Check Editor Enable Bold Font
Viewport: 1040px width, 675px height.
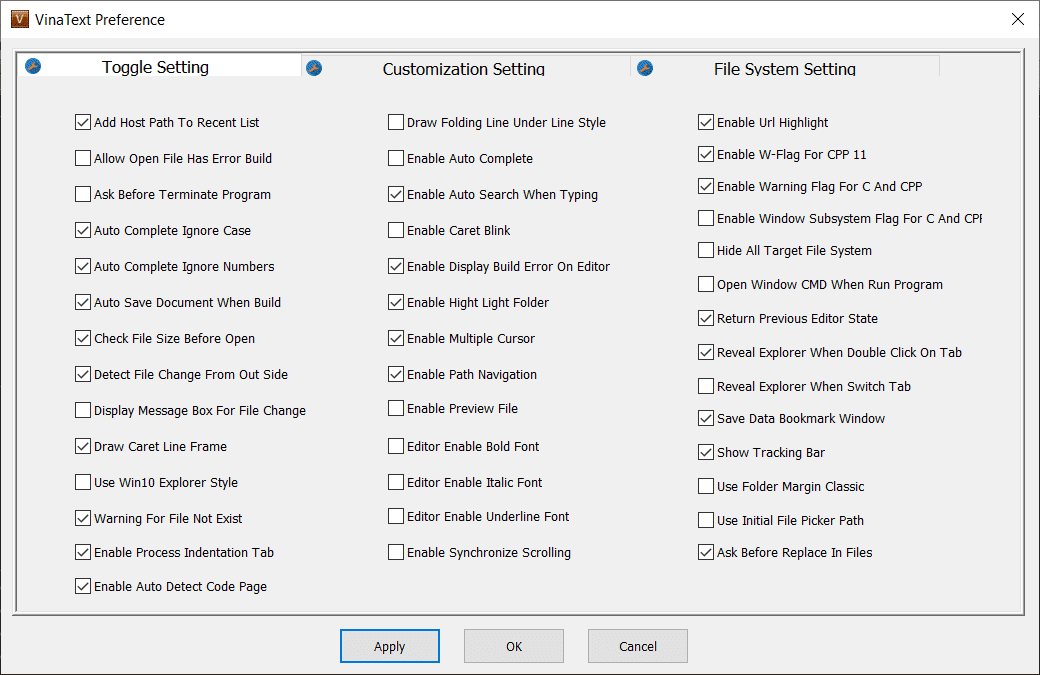coord(396,447)
